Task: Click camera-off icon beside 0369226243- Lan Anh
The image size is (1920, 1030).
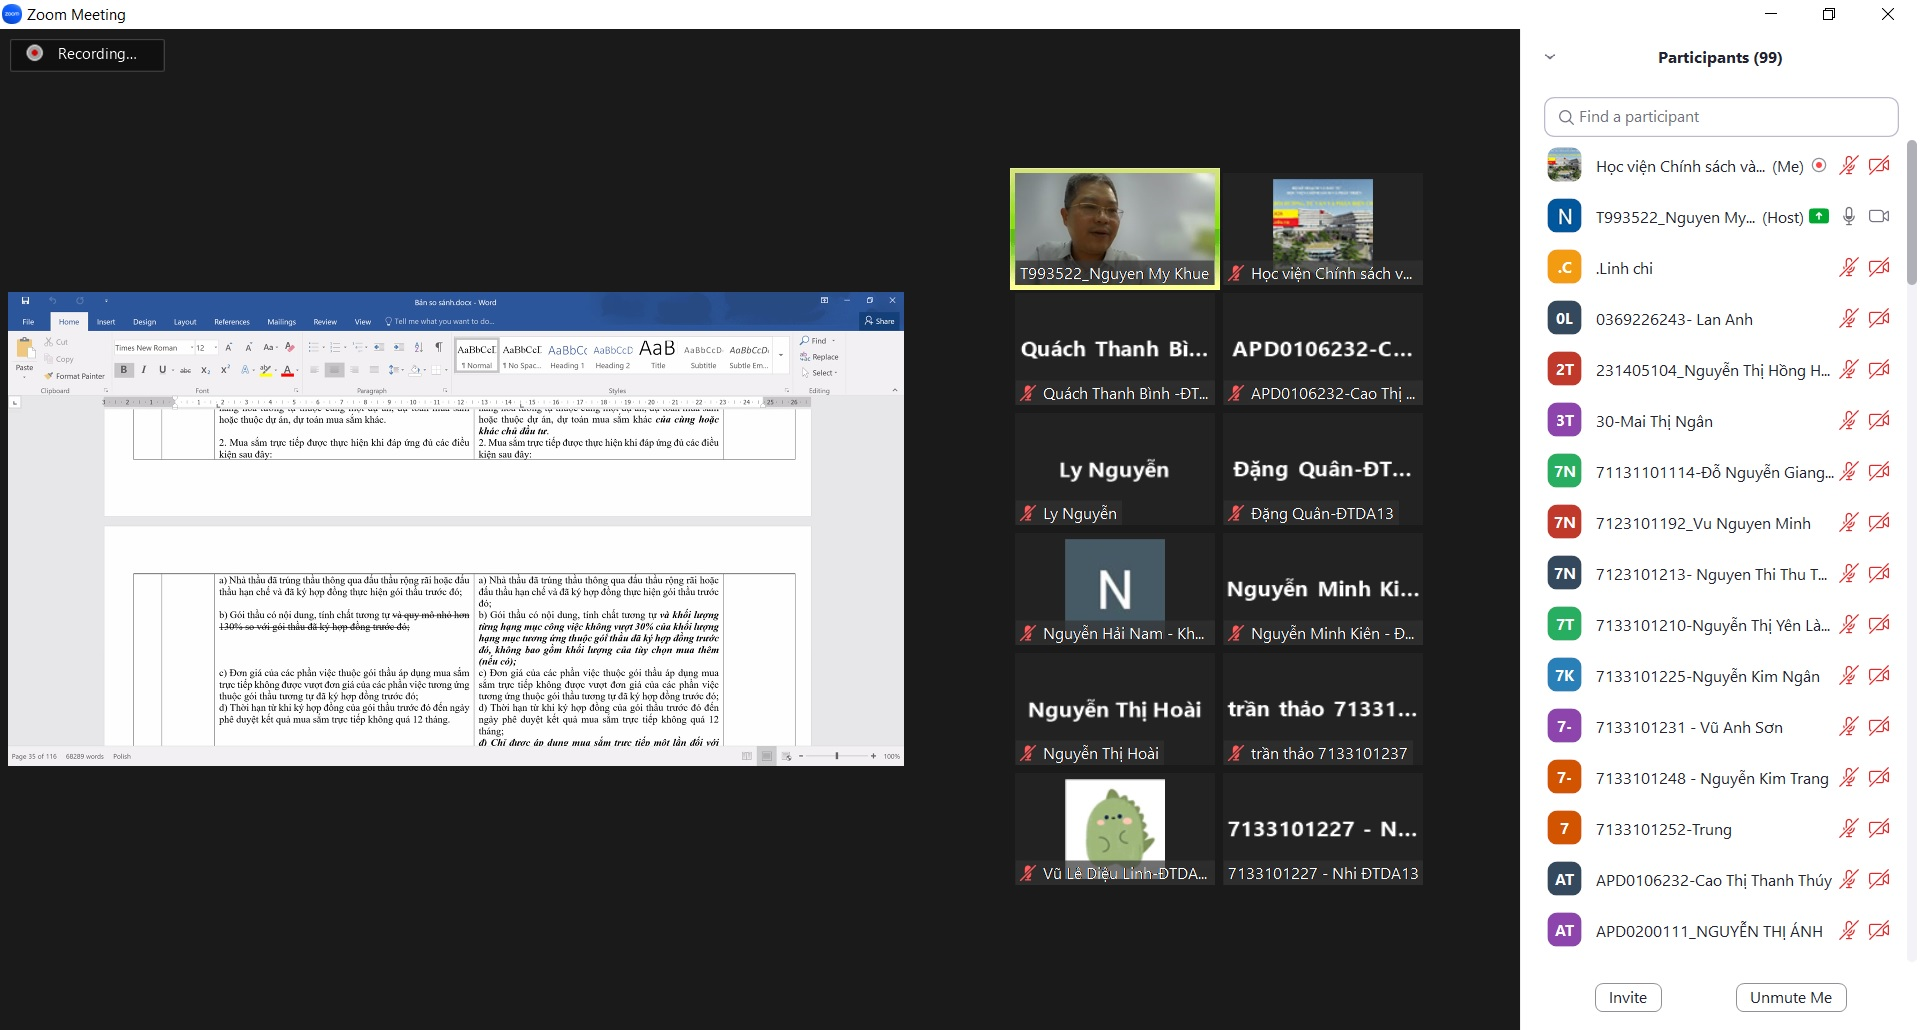Action: pos(1879,319)
